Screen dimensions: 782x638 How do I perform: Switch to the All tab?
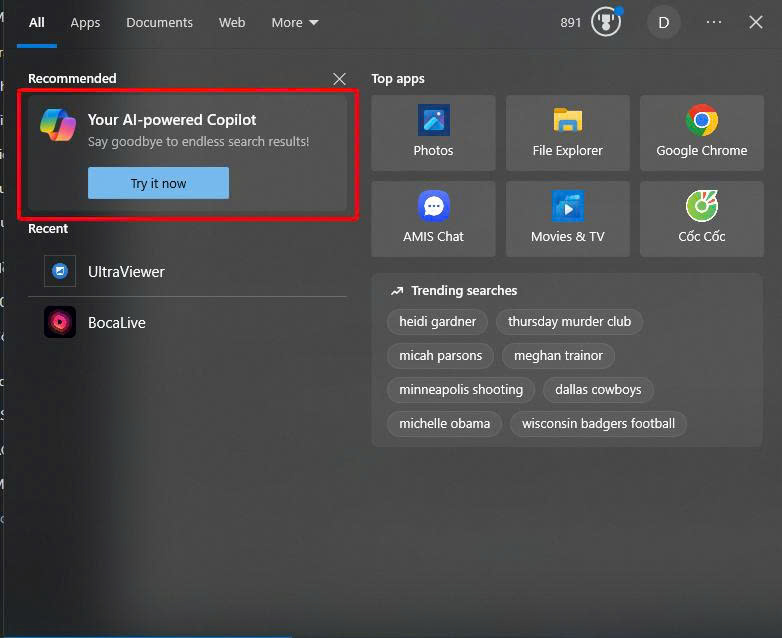click(x=37, y=22)
